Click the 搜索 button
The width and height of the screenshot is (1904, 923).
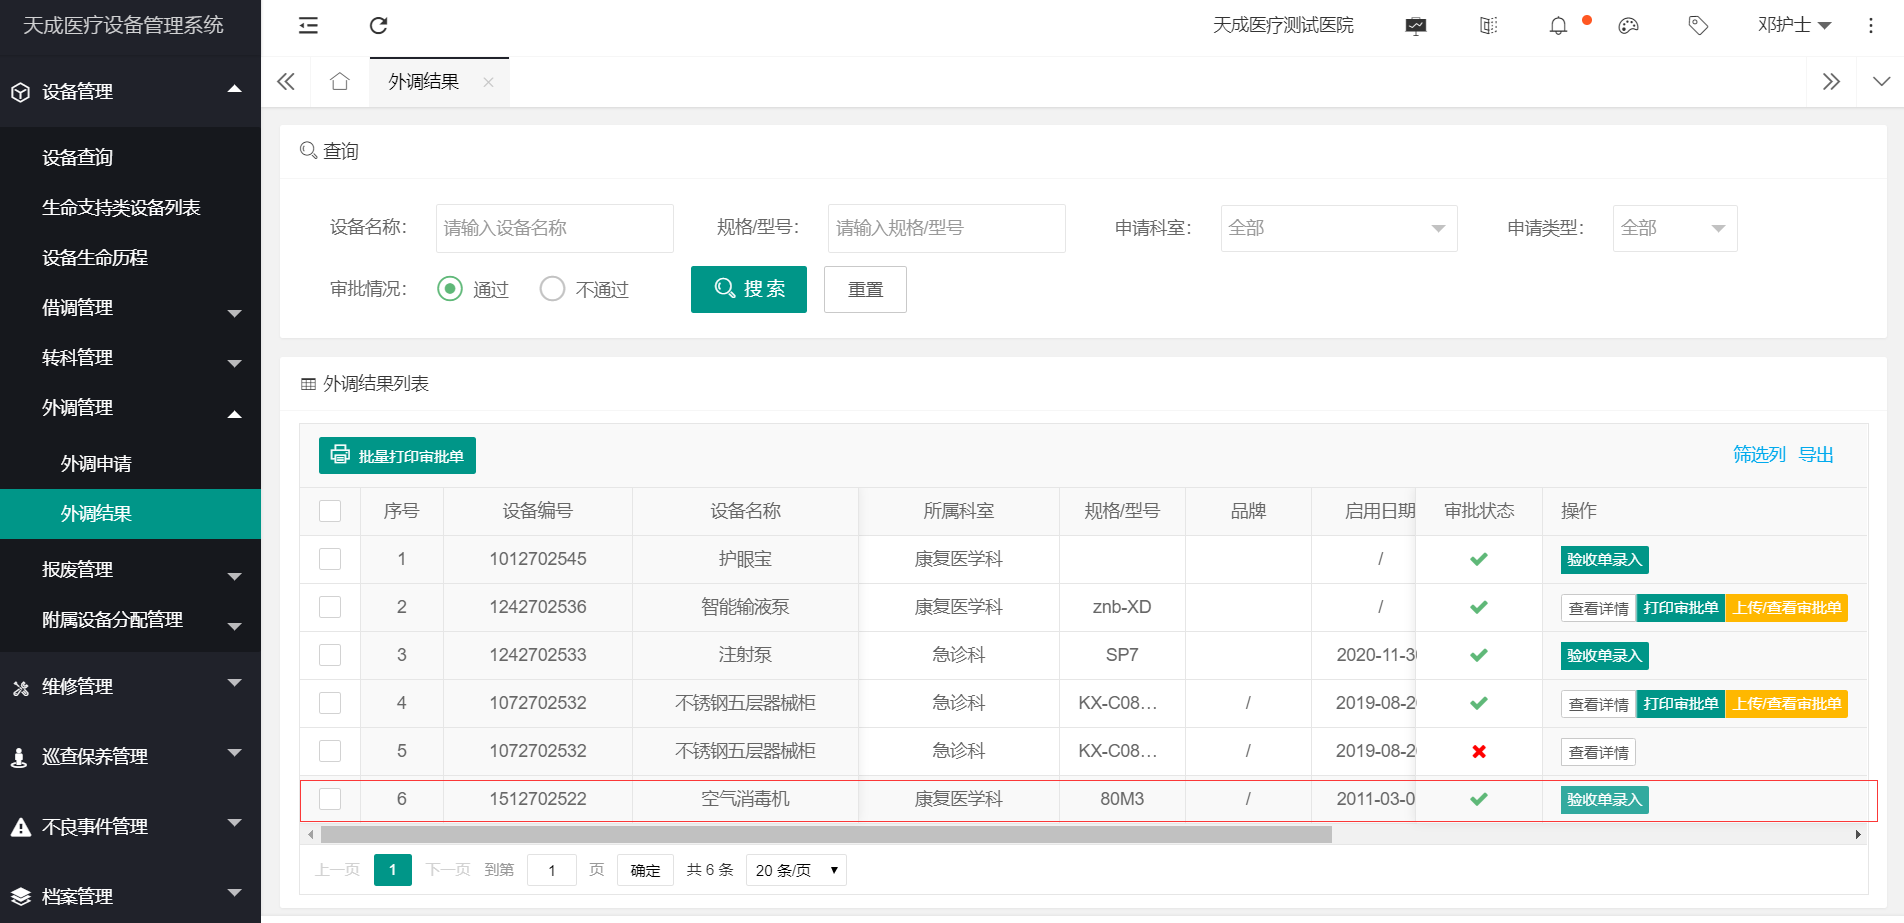pos(749,289)
